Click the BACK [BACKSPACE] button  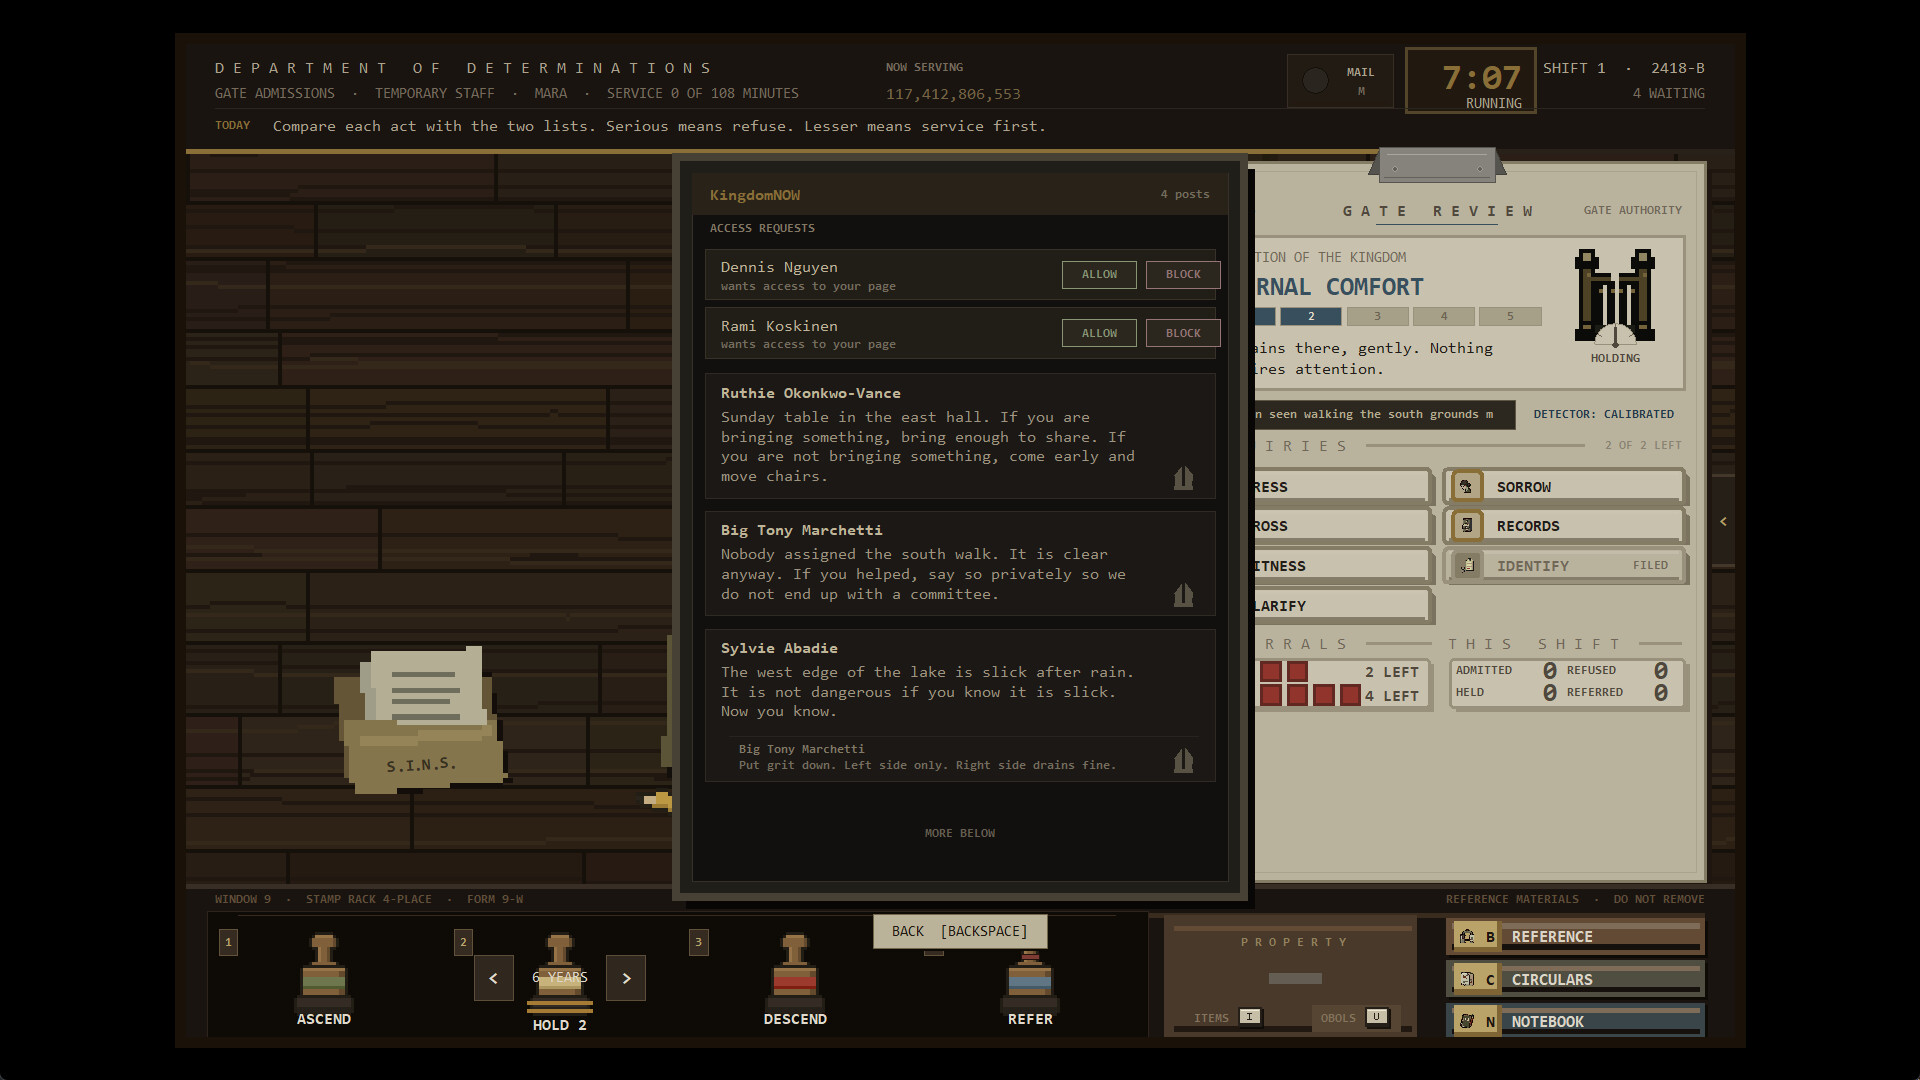960,931
